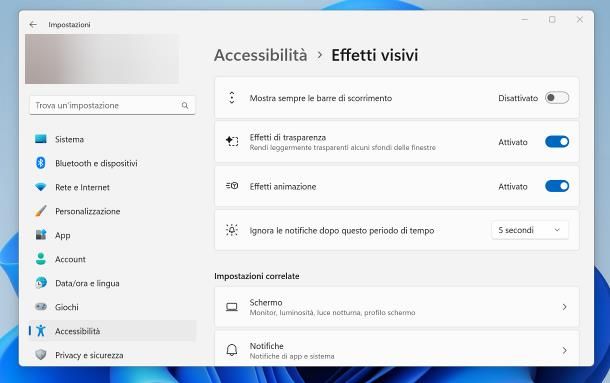Click the Privacy e sicurezza shield icon
610x383 pixels.
[41, 355]
